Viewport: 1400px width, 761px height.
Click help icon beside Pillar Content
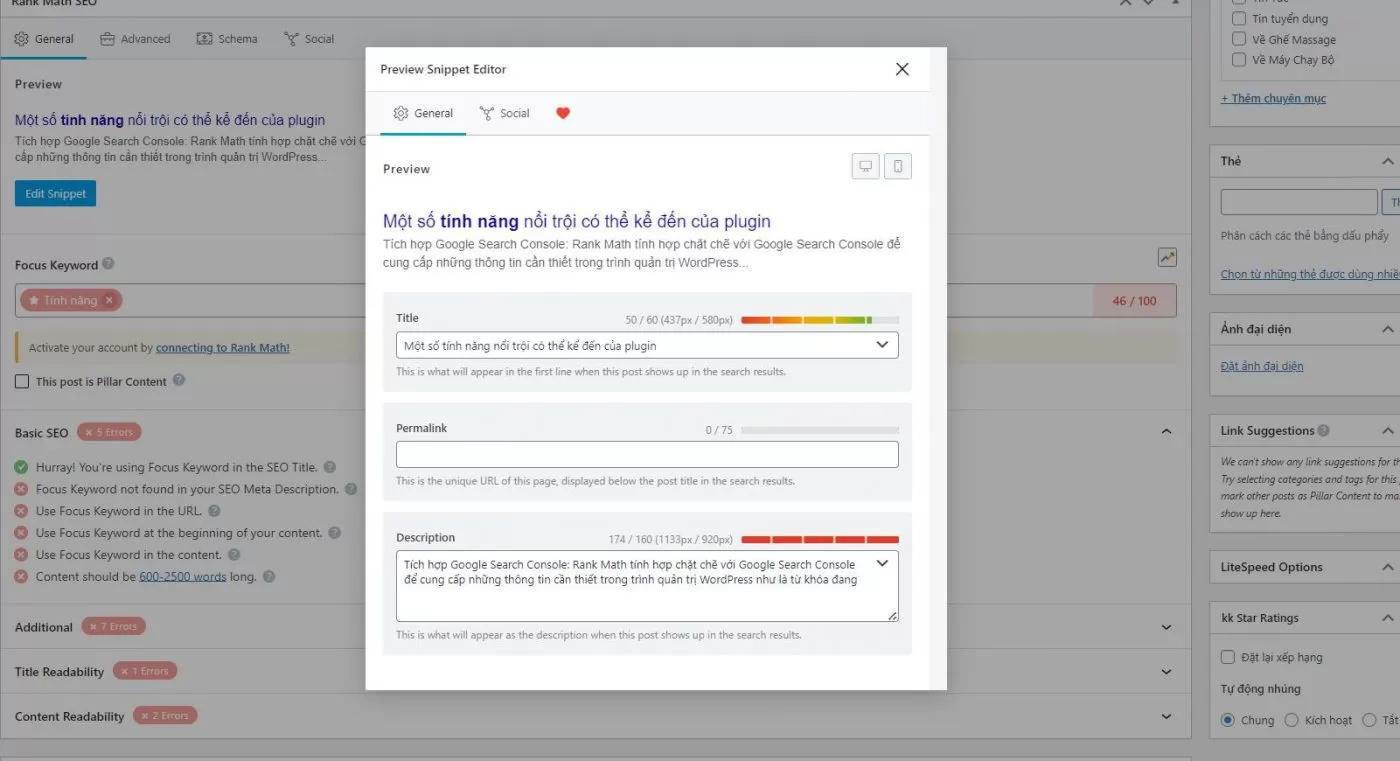coord(179,380)
